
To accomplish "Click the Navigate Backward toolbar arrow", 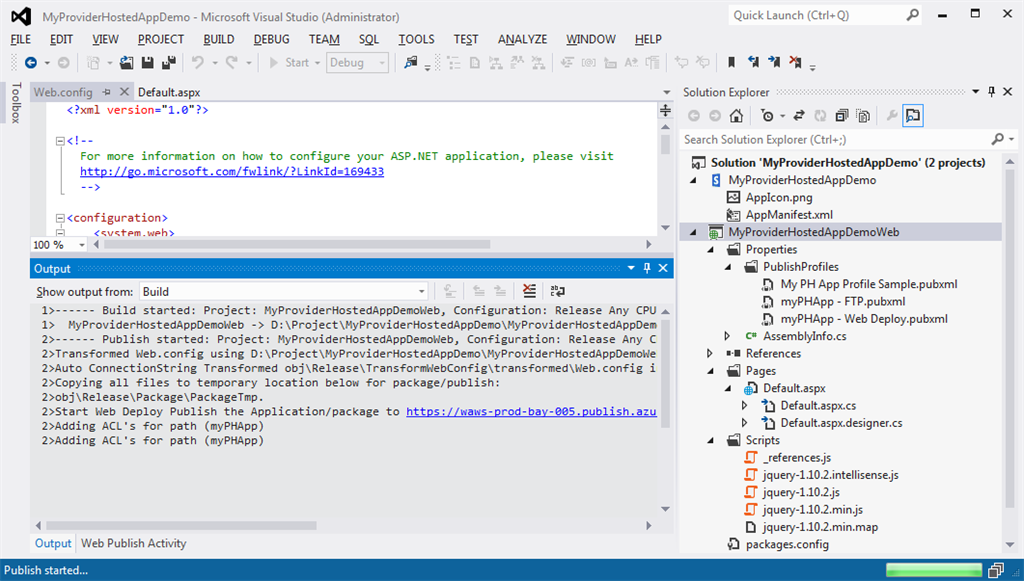I will click(x=30, y=63).
